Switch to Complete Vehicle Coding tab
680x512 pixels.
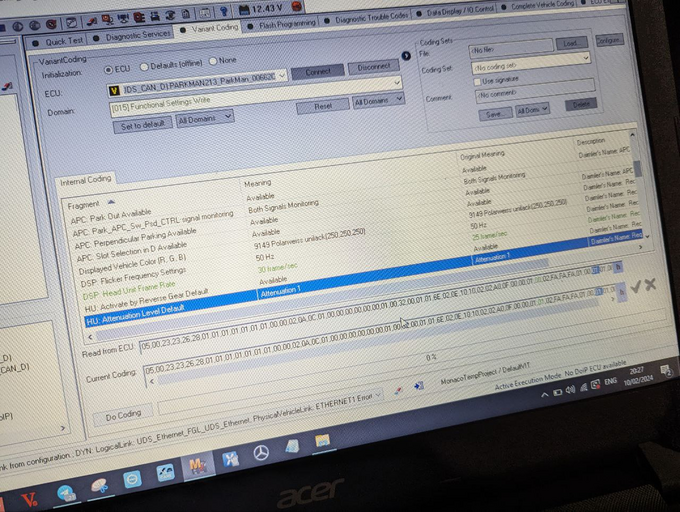[538, 6]
